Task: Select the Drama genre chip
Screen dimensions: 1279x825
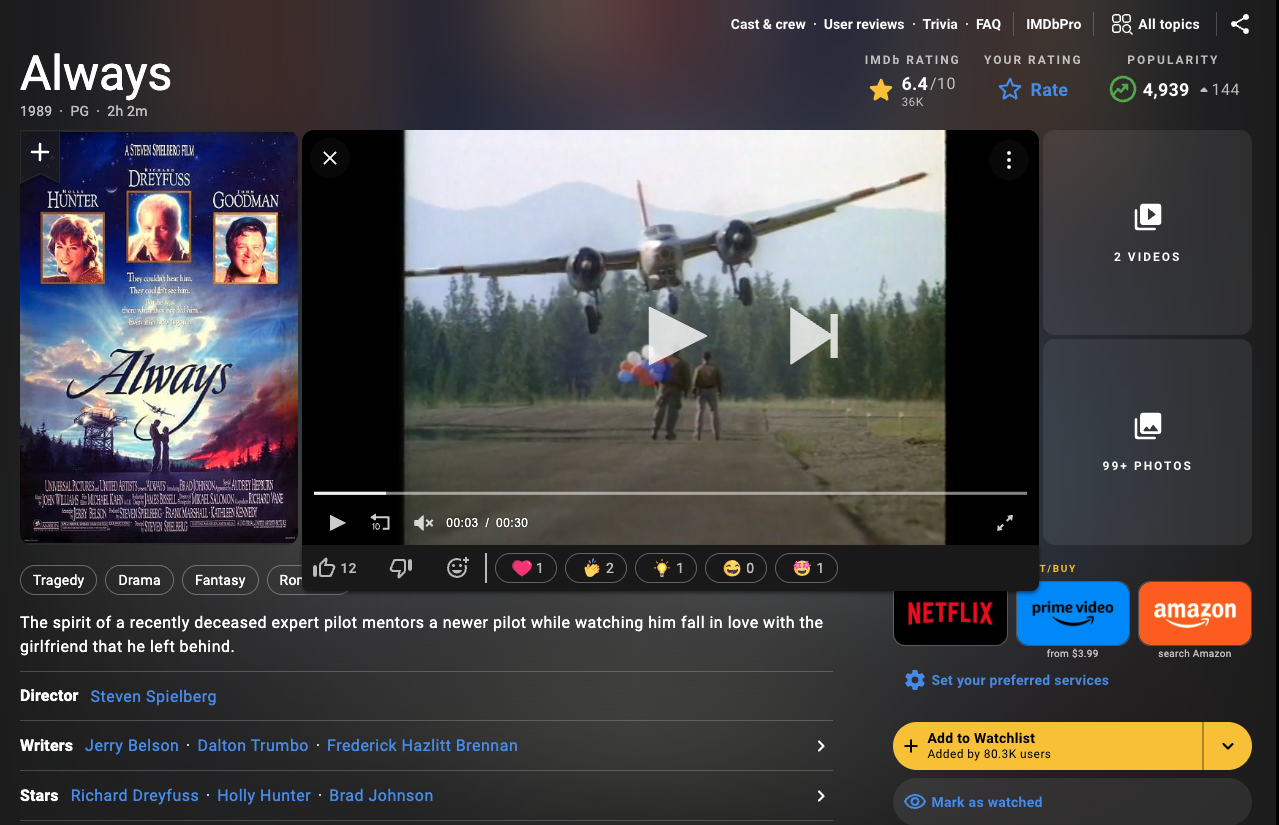Action: 139,580
